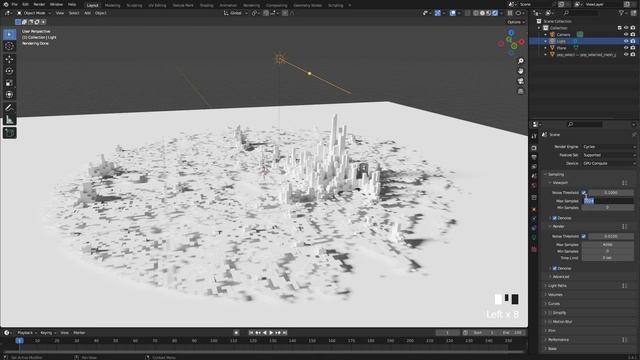The width and height of the screenshot is (640, 360).
Task: Click the timeline play button
Action: (271, 333)
